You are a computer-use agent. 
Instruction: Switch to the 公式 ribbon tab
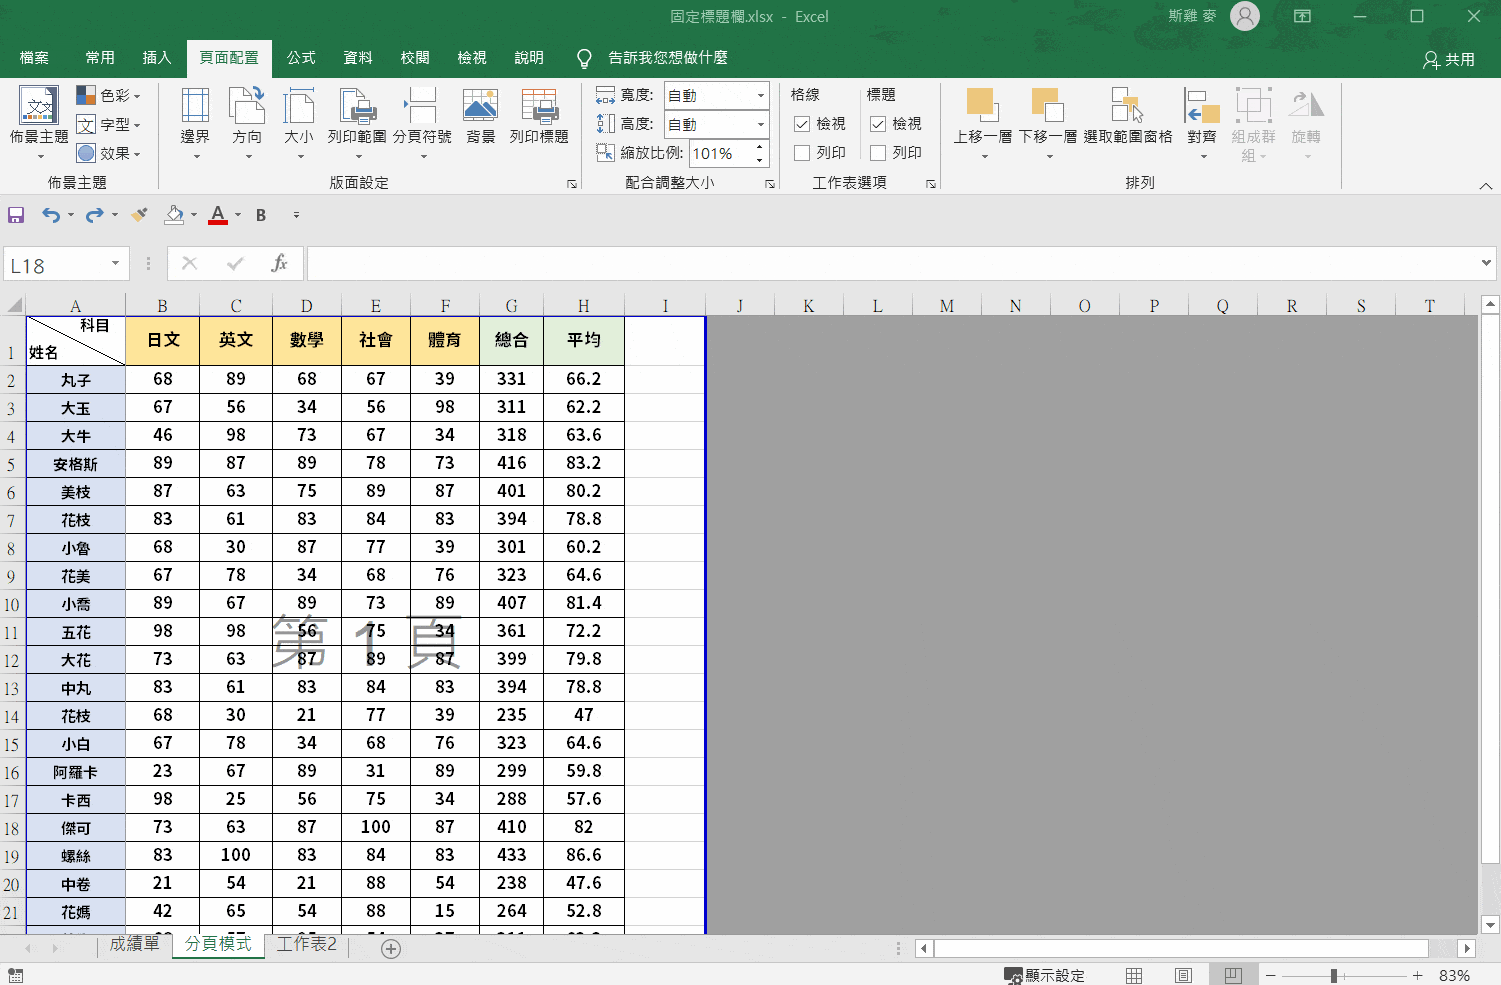click(x=300, y=57)
